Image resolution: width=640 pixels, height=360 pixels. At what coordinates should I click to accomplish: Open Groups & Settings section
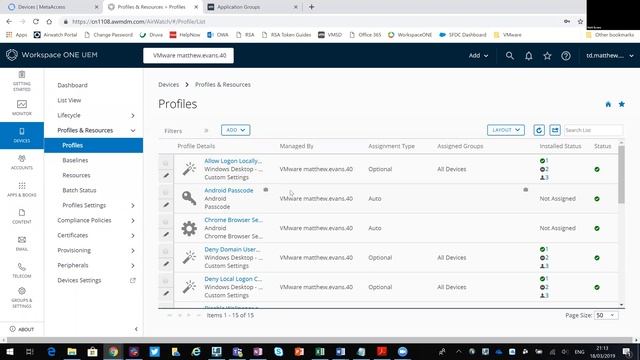click(22, 297)
